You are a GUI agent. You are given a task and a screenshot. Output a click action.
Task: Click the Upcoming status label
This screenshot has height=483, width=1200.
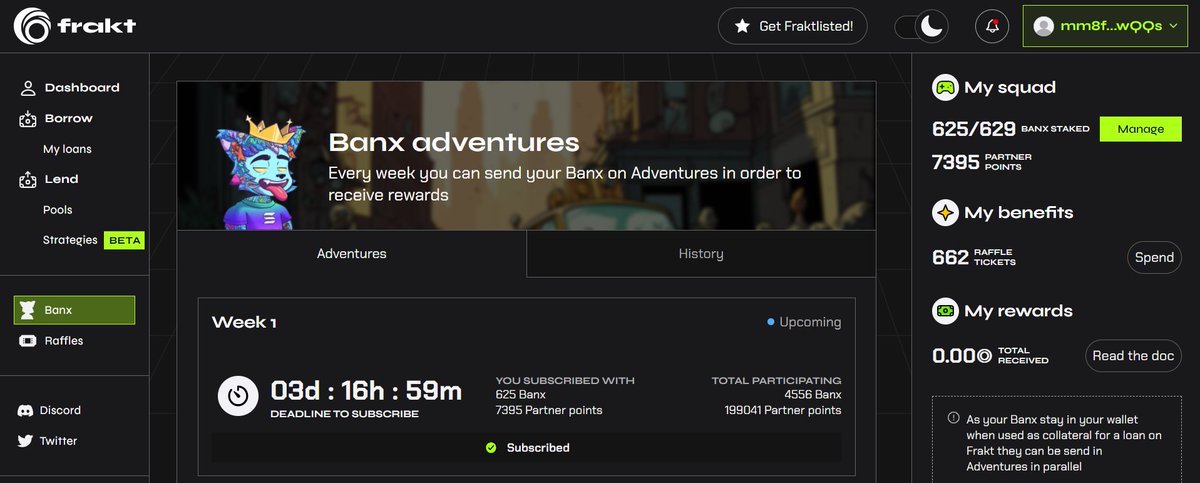(x=811, y=323)
